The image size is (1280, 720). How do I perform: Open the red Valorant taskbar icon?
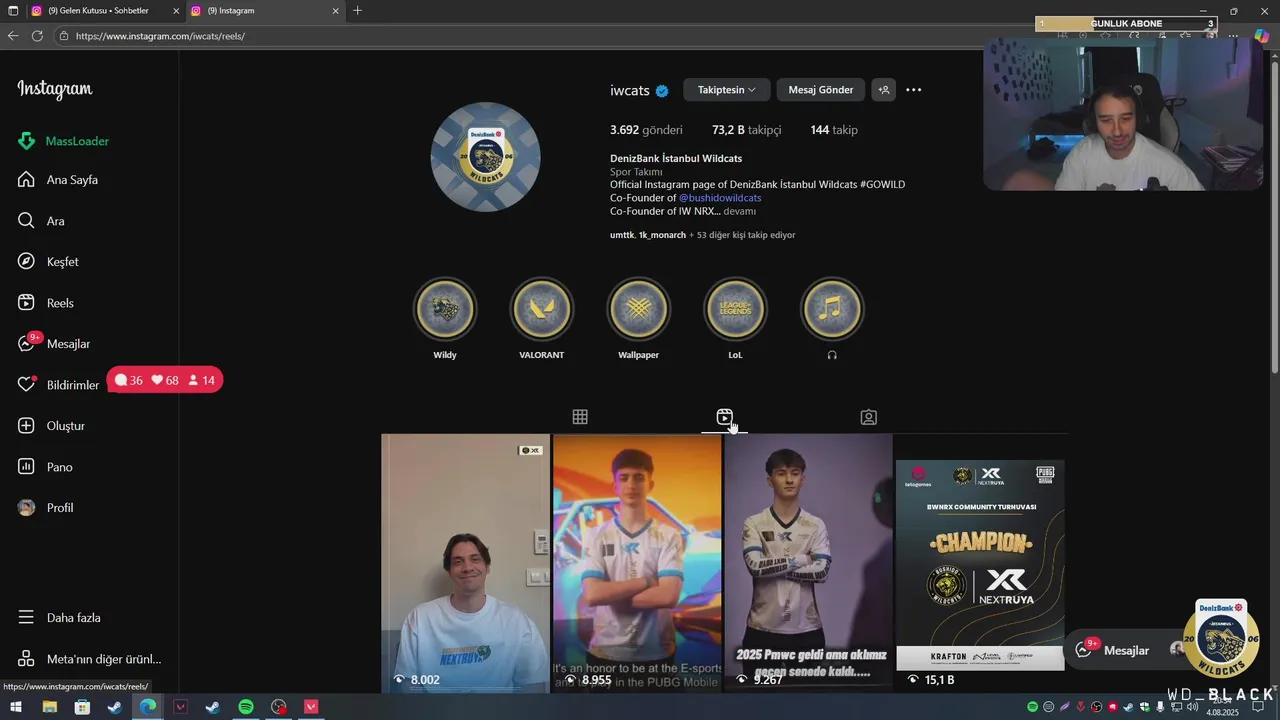coord(311,707)
